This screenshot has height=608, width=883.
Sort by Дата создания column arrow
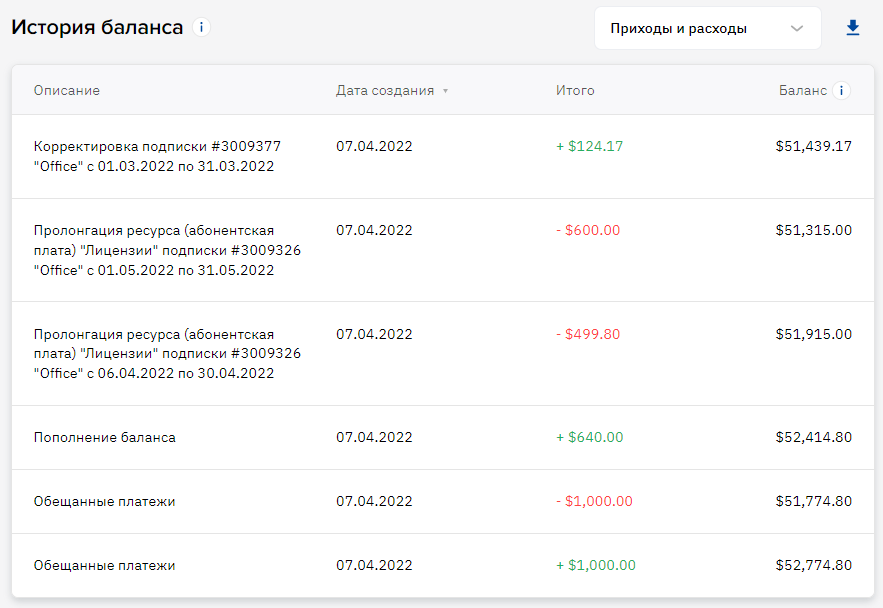[x=445, y=91]
